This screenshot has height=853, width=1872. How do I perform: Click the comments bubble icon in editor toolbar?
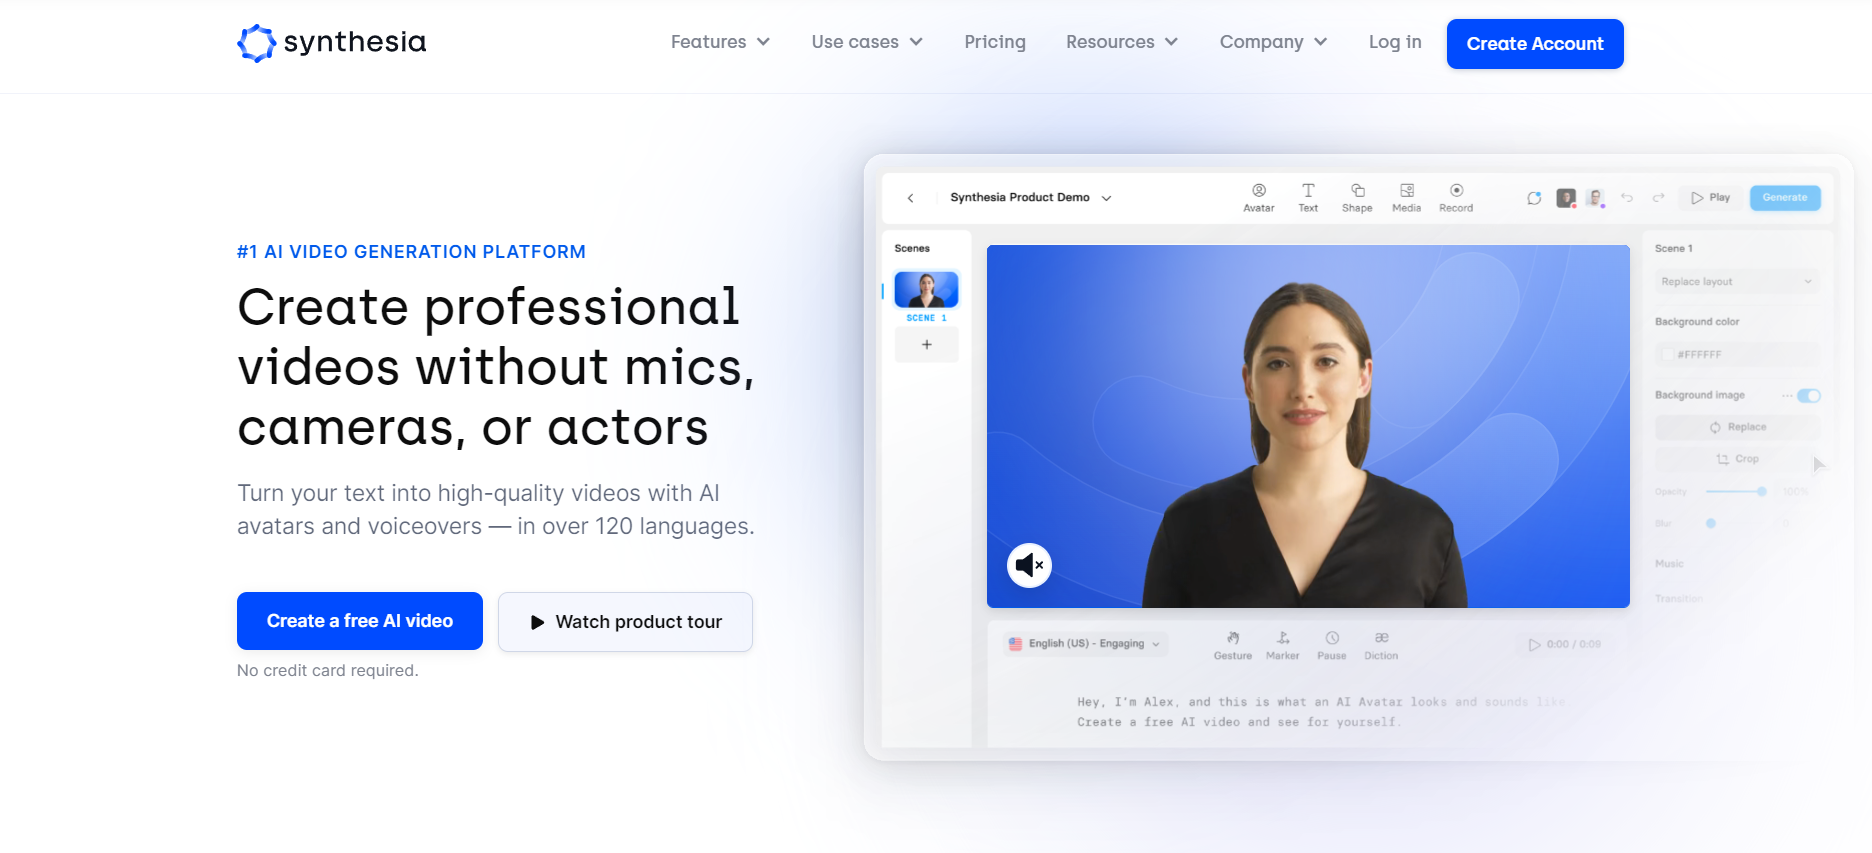tap(1534, 198)
